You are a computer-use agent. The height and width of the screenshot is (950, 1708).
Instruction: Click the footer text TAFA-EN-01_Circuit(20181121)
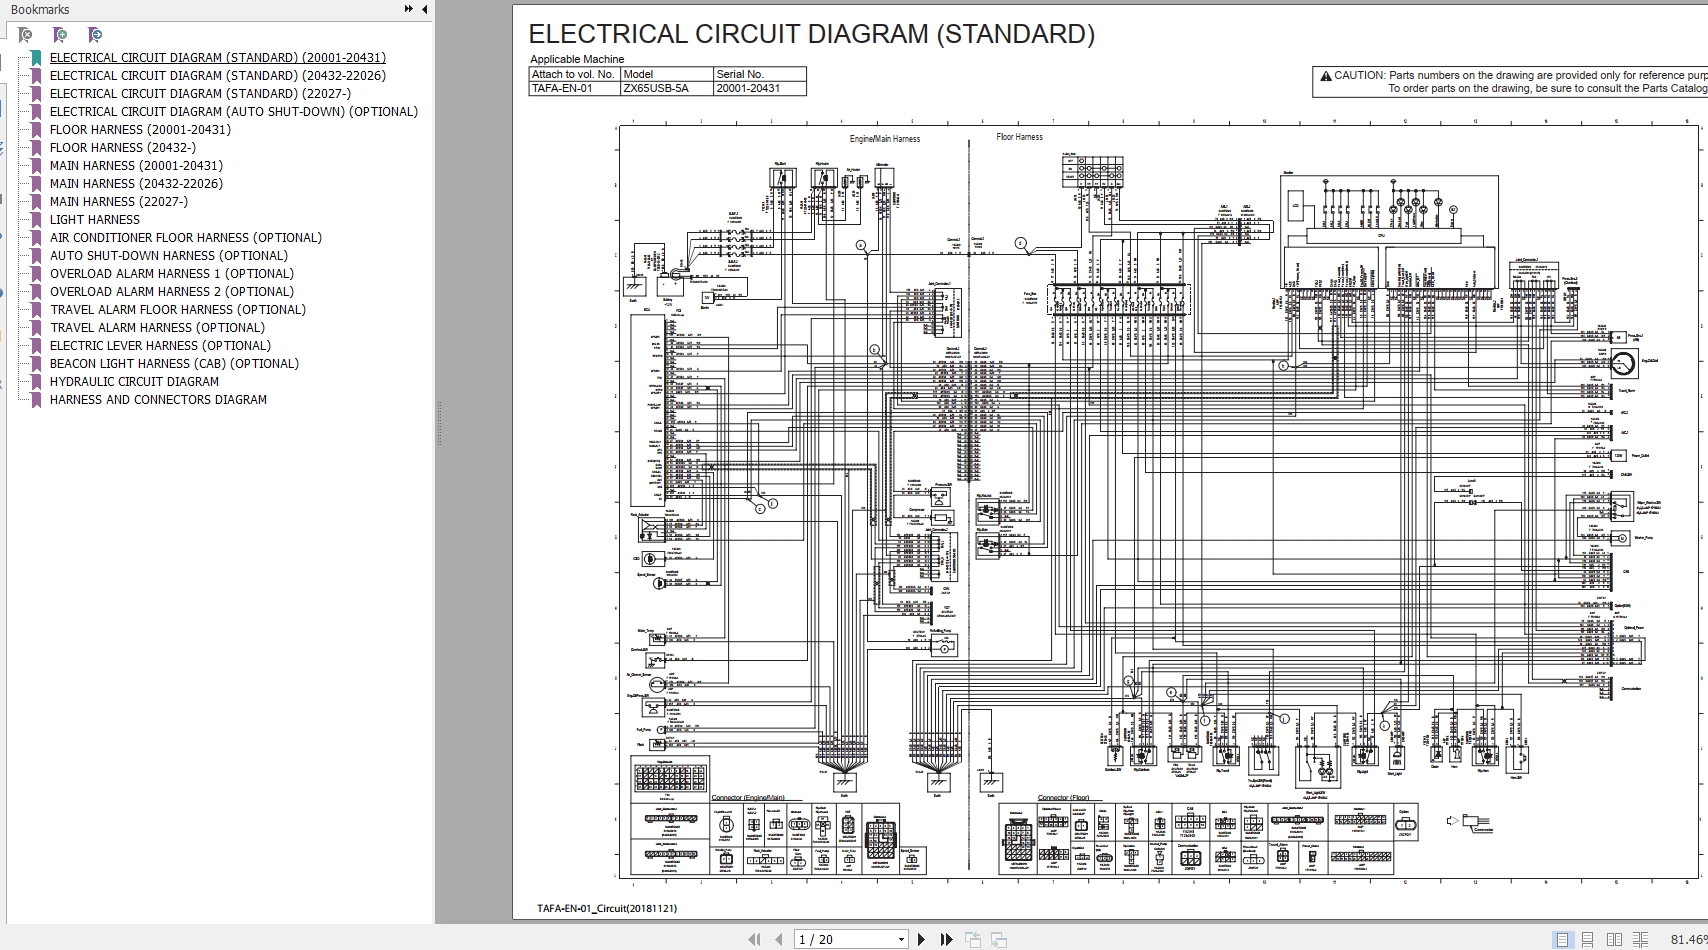(607, 909)
